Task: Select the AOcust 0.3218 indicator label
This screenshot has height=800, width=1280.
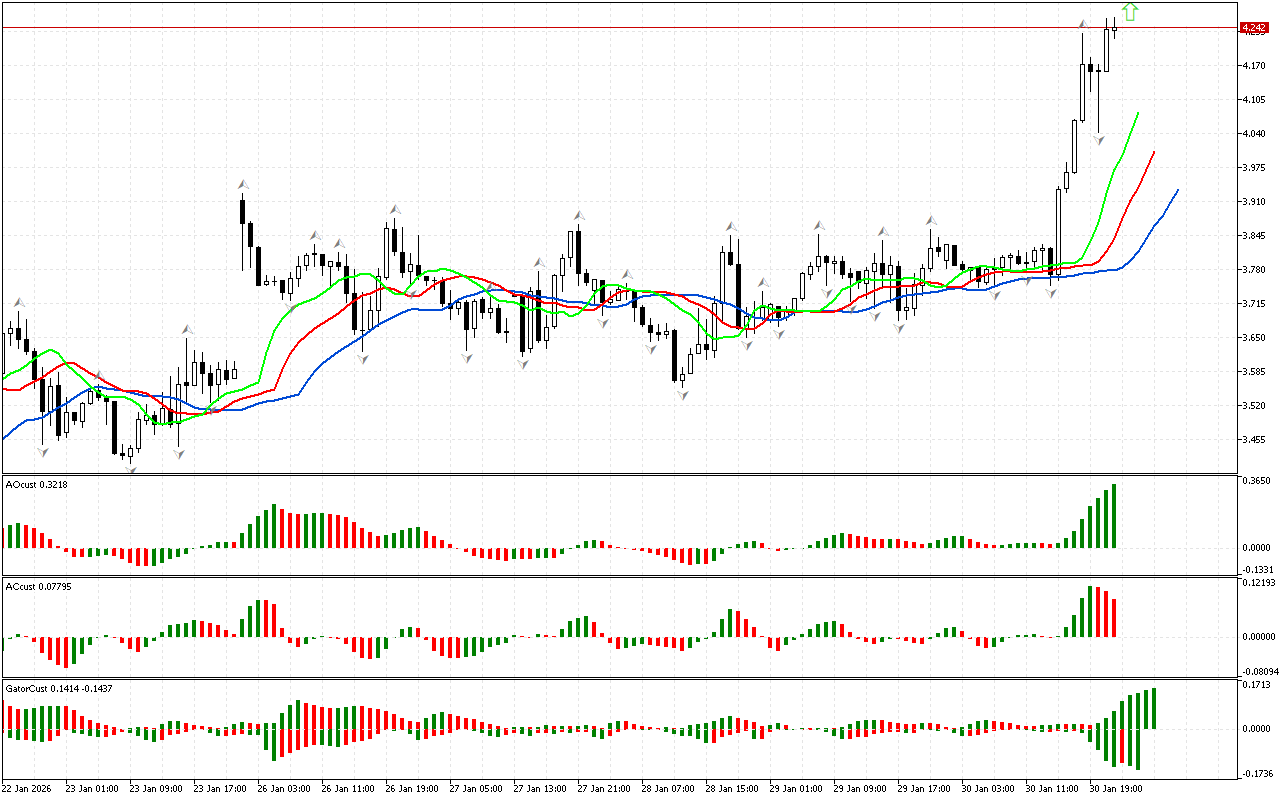Action: coord(33,484)
